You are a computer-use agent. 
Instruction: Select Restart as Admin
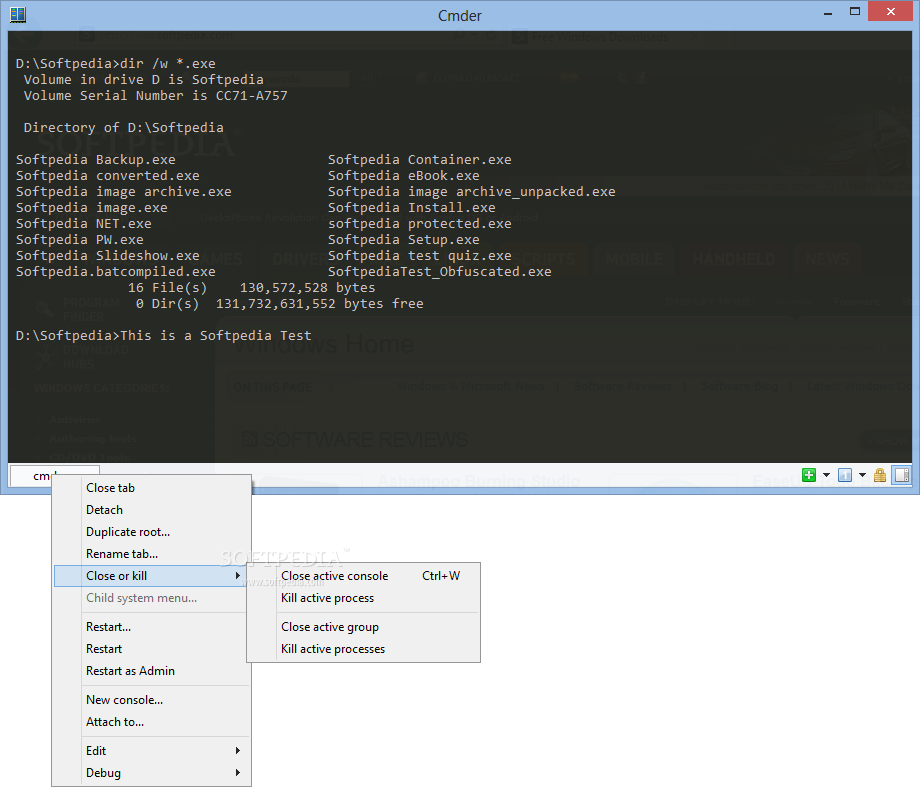tap(151, 671)
